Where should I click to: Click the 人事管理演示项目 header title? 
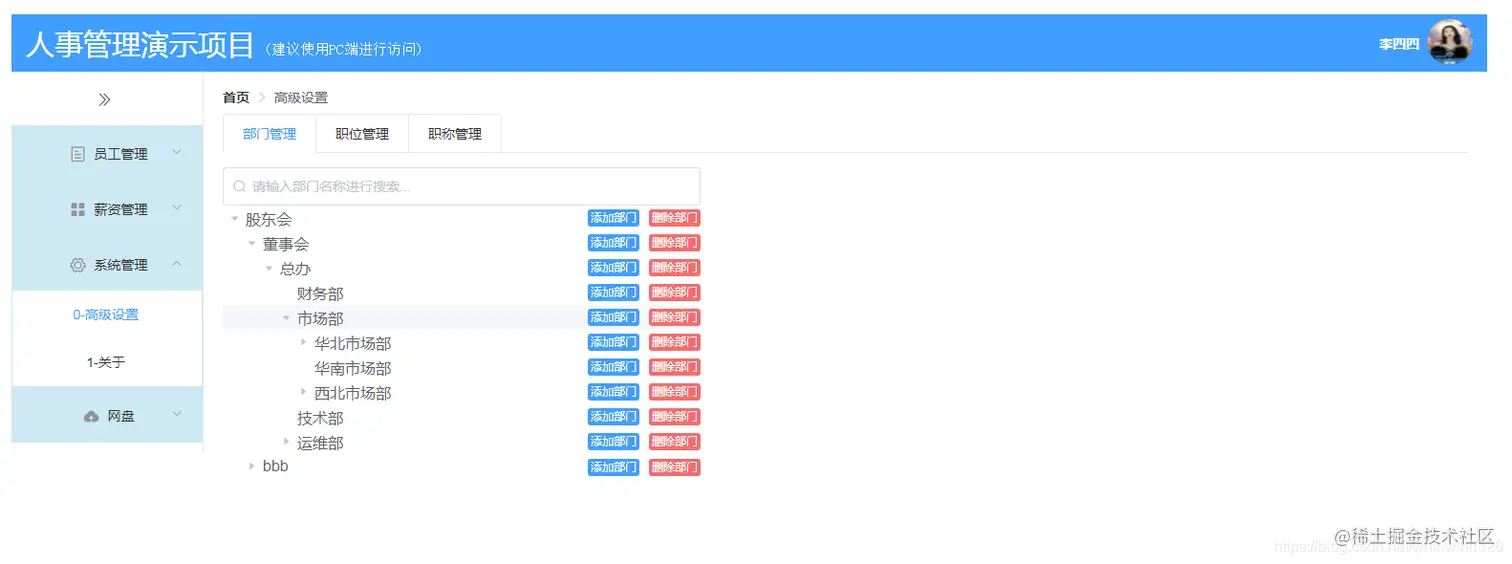point(140,45)
